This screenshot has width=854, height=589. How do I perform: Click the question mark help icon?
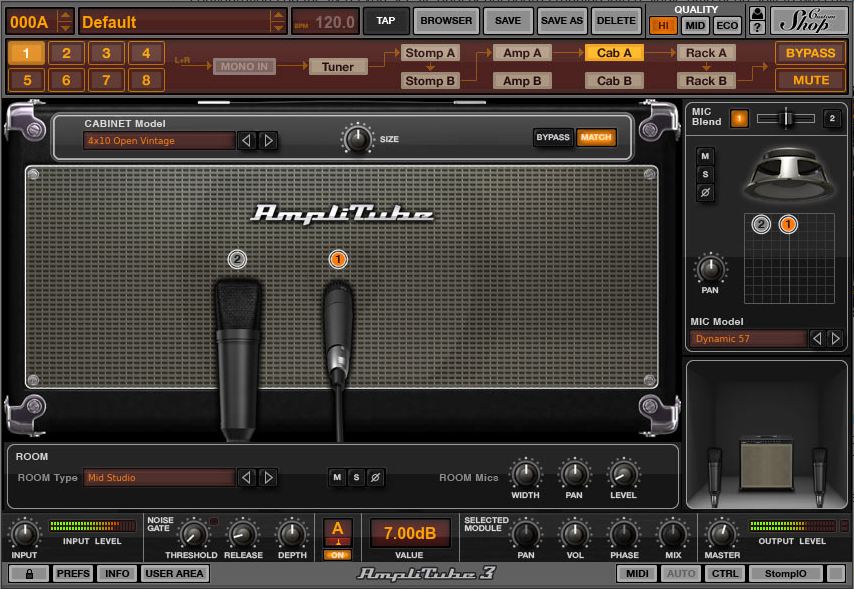757,27
